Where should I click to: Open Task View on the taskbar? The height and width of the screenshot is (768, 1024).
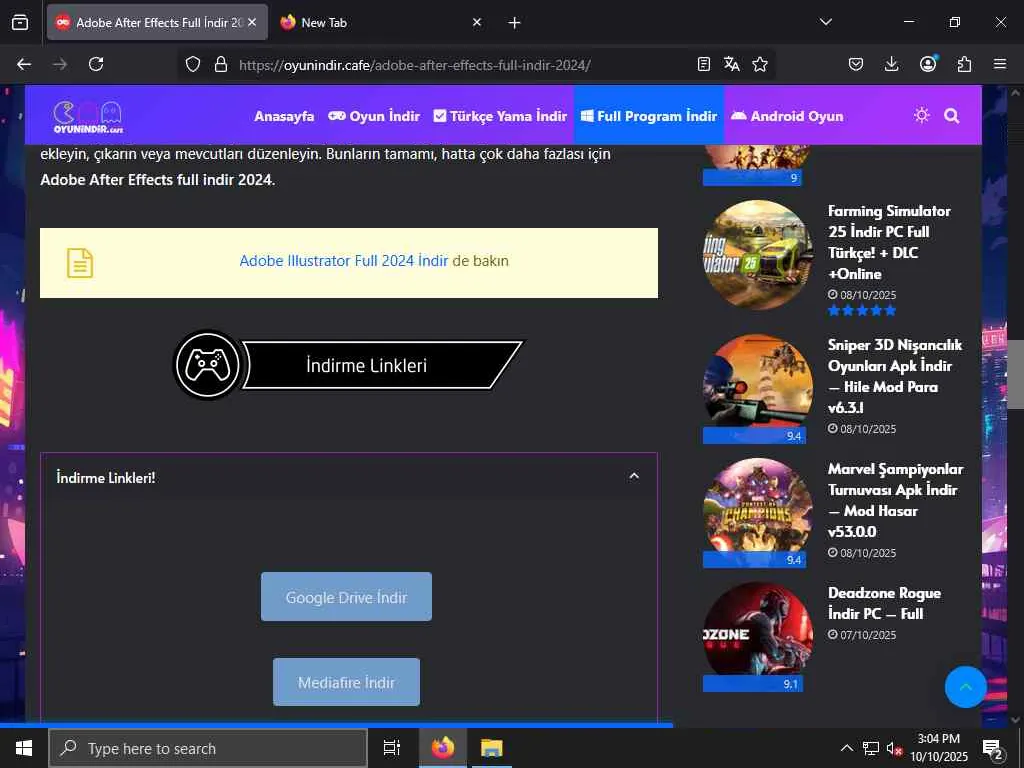tap(392, 748)
